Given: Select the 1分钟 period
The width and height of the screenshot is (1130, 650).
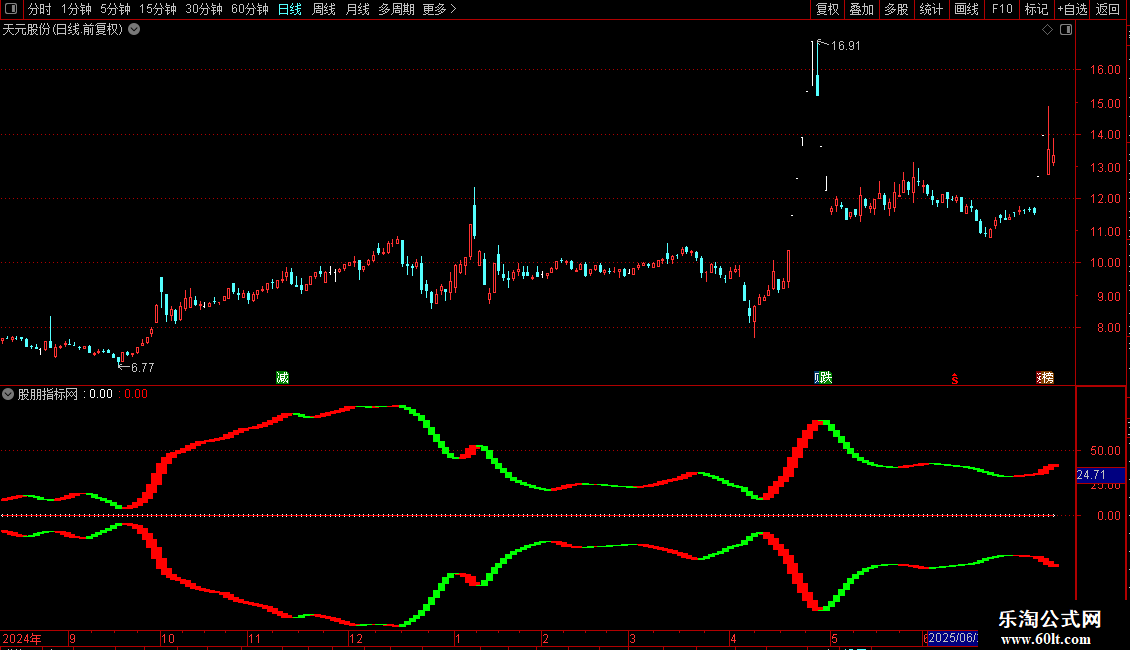Looking at the screenshot, I should (76, 9).
